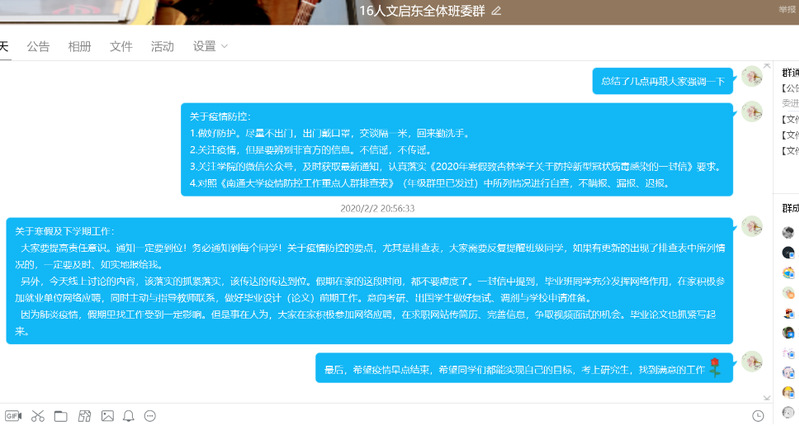Click sender avatar beside the top message

[x=753, y=76]
